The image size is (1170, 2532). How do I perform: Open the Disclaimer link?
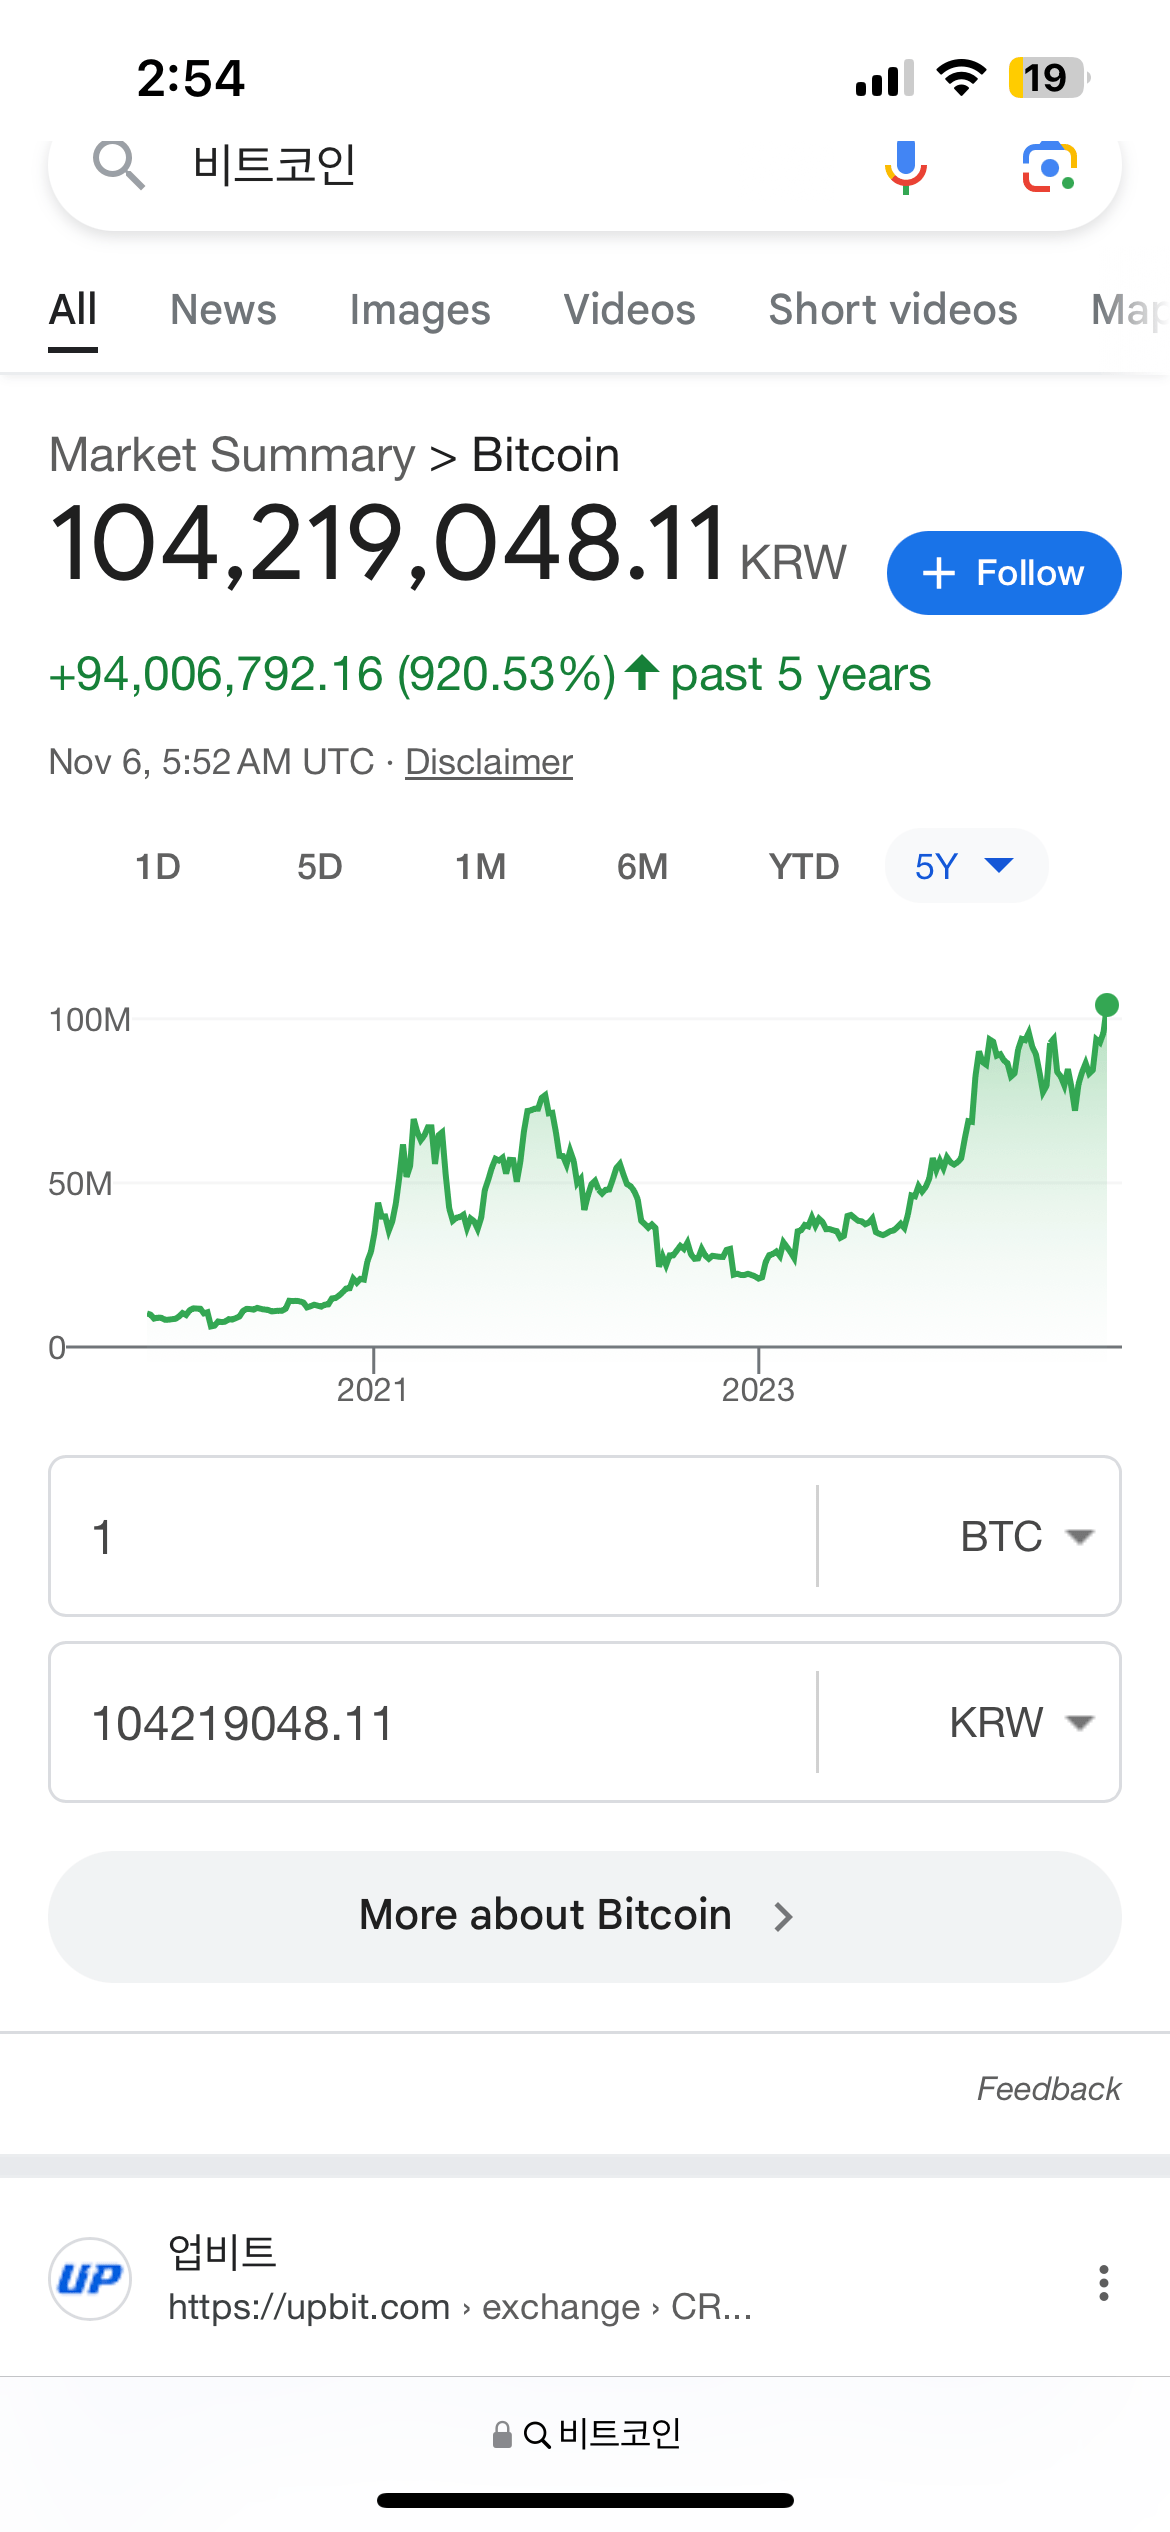[489, 762]
